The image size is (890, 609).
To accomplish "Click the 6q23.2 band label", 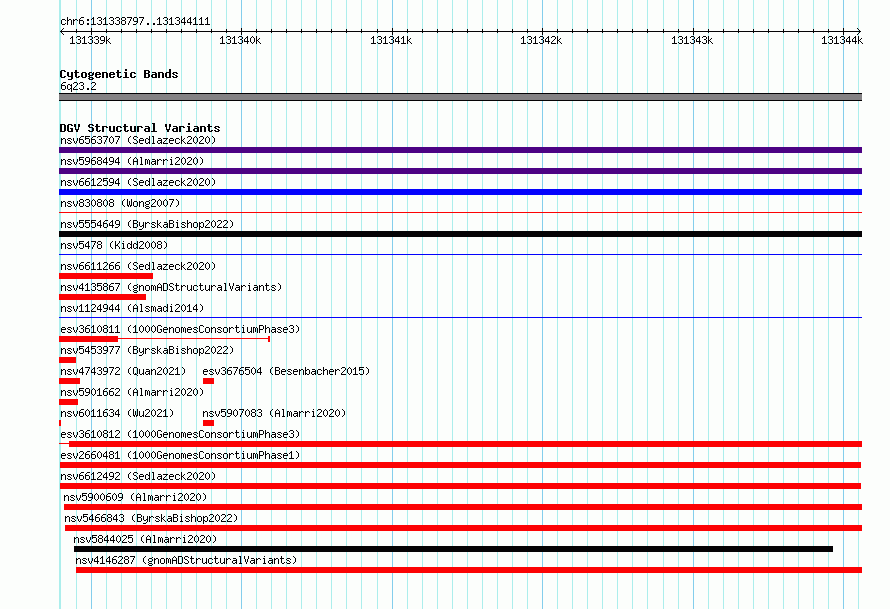I will 78,86.
